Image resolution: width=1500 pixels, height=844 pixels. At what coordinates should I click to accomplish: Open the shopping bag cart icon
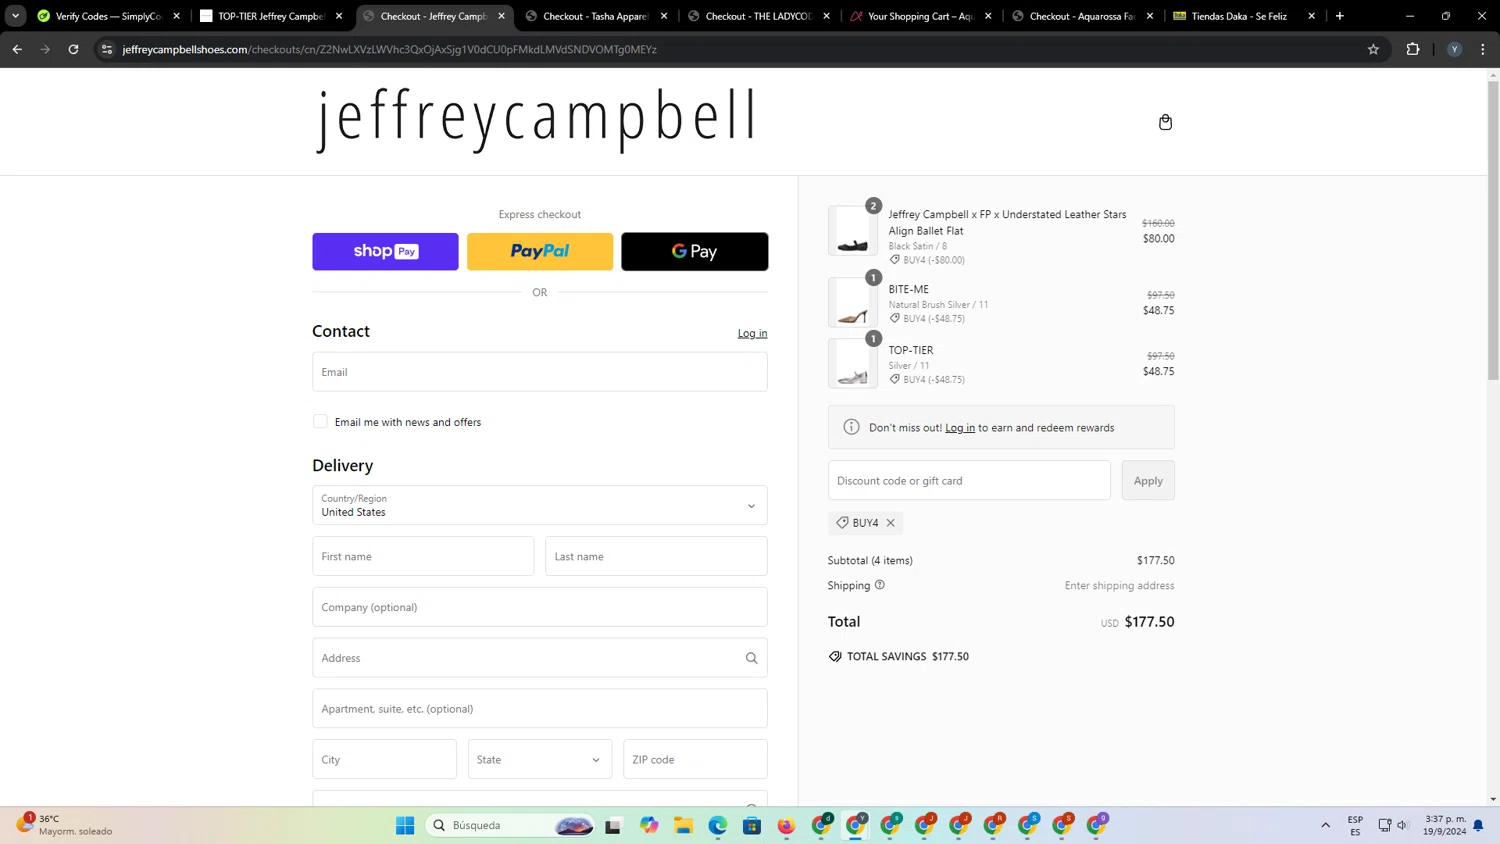click(1165, 122)
